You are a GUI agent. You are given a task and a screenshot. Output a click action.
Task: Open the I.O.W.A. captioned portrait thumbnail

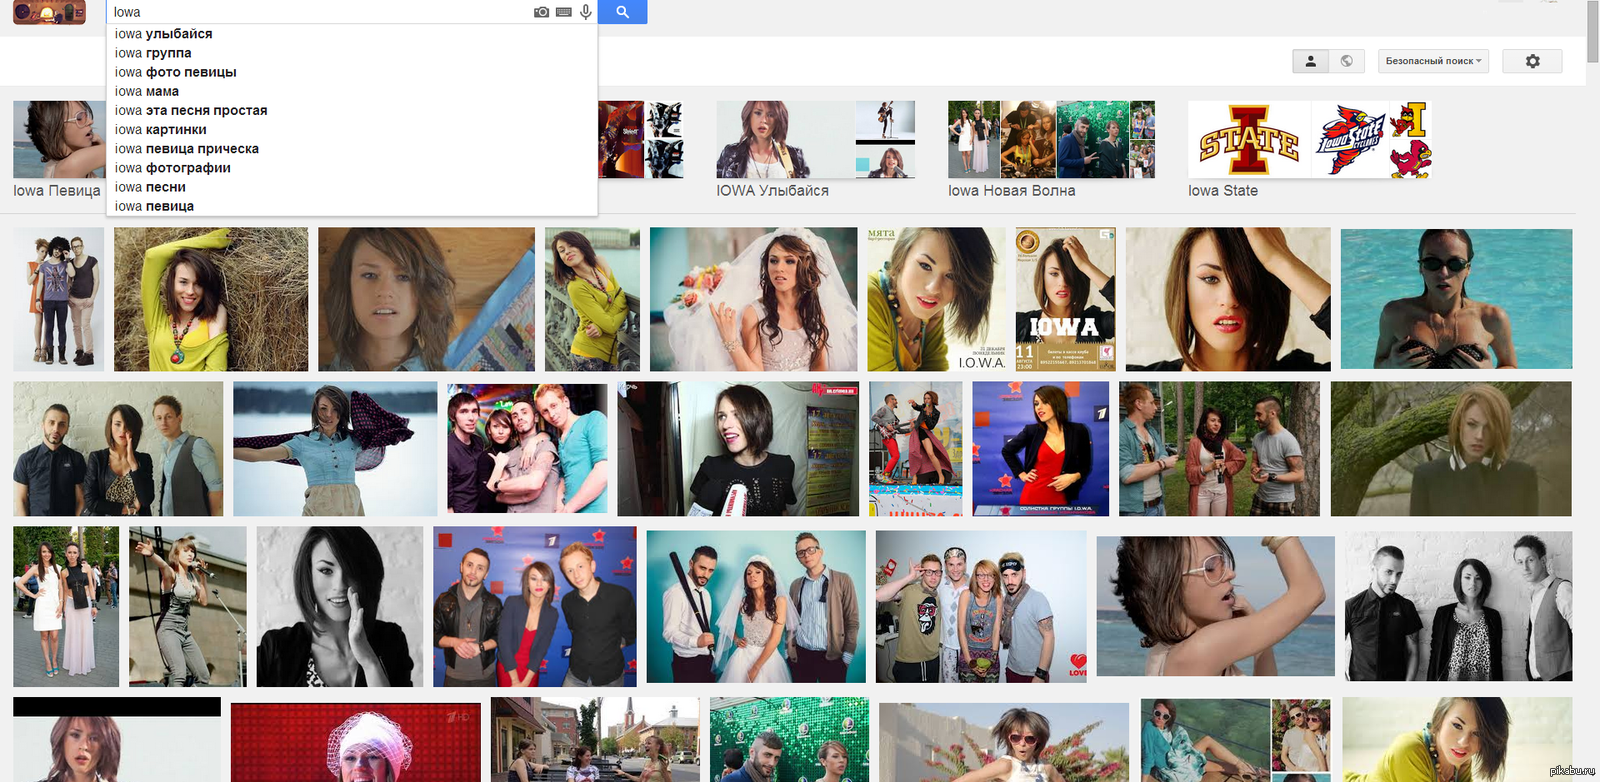point(937,299)
